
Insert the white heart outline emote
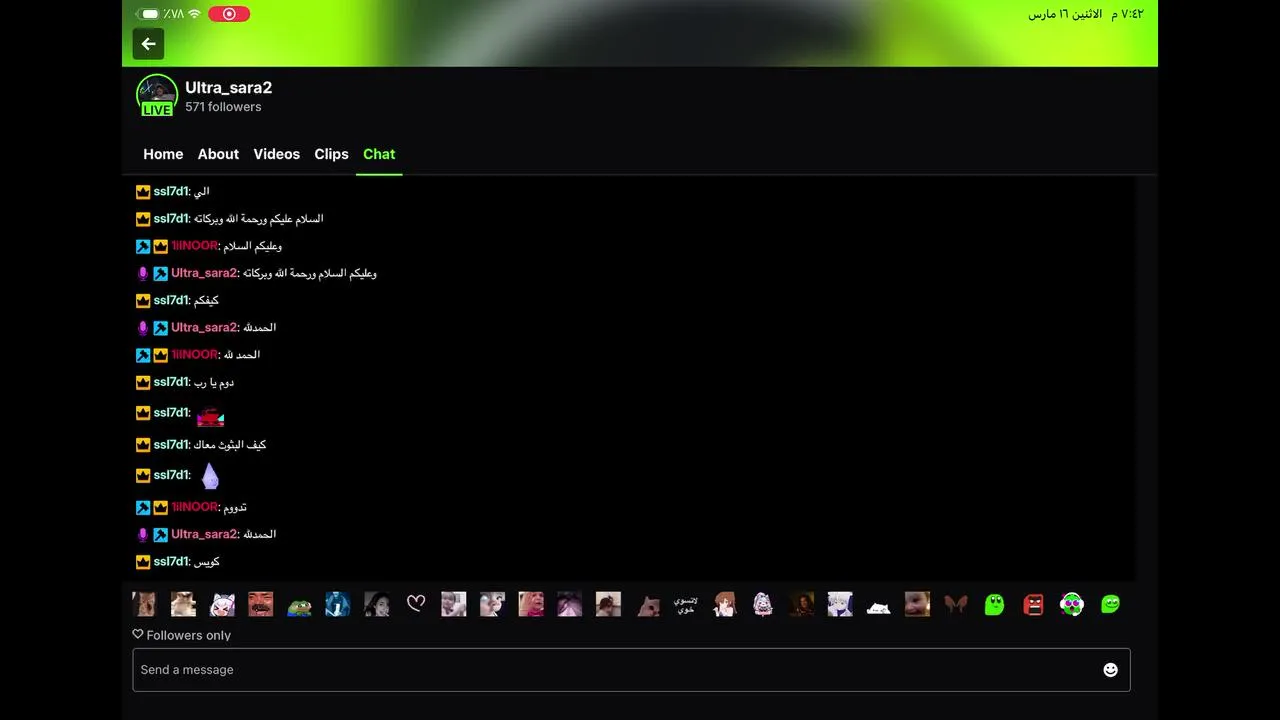pos(416,604)
